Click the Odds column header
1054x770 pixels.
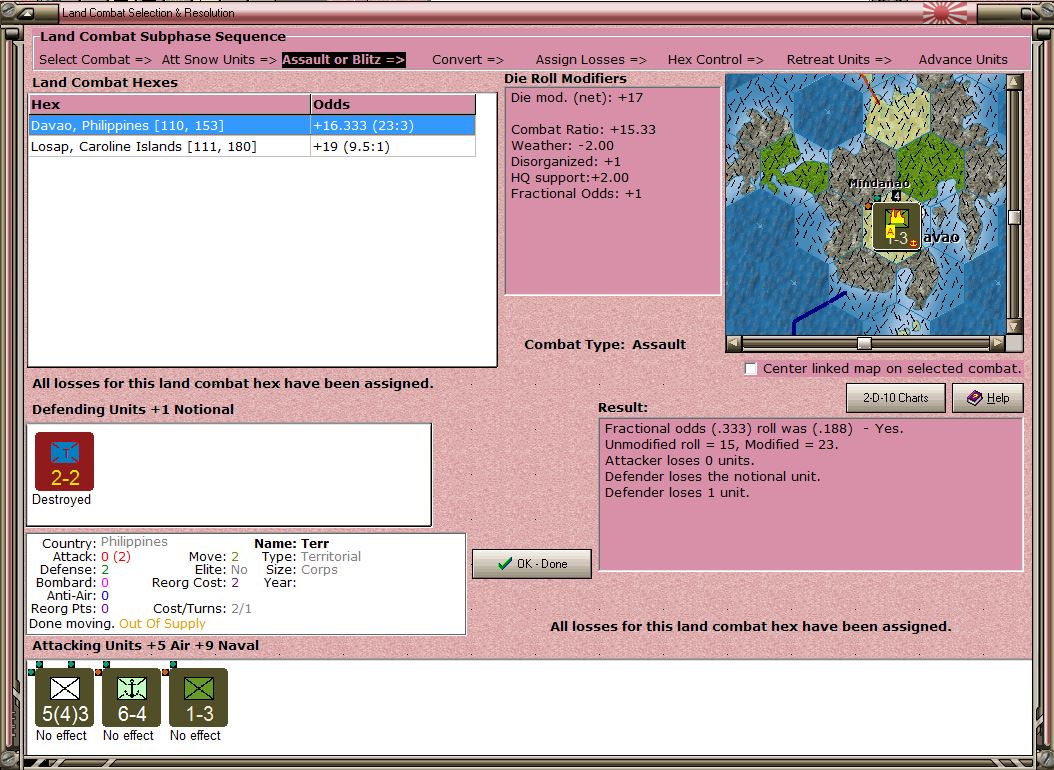pos(392,104)
